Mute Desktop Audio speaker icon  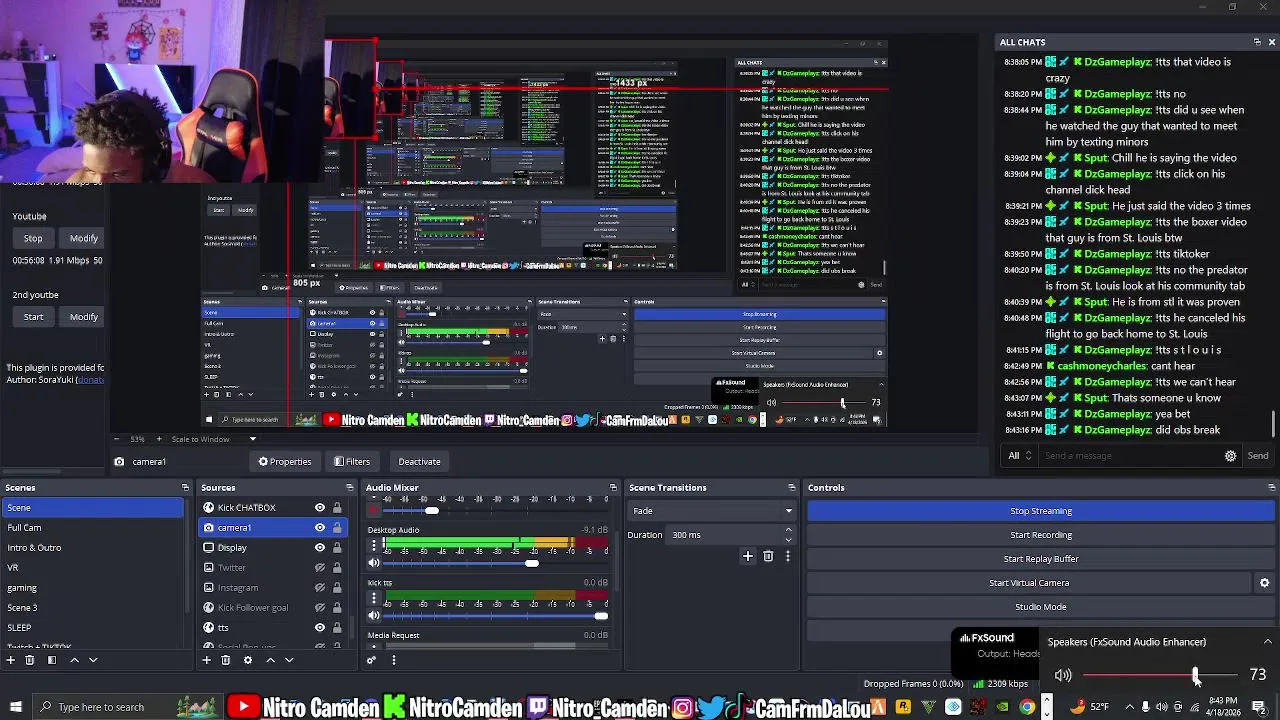click(374, 563)
